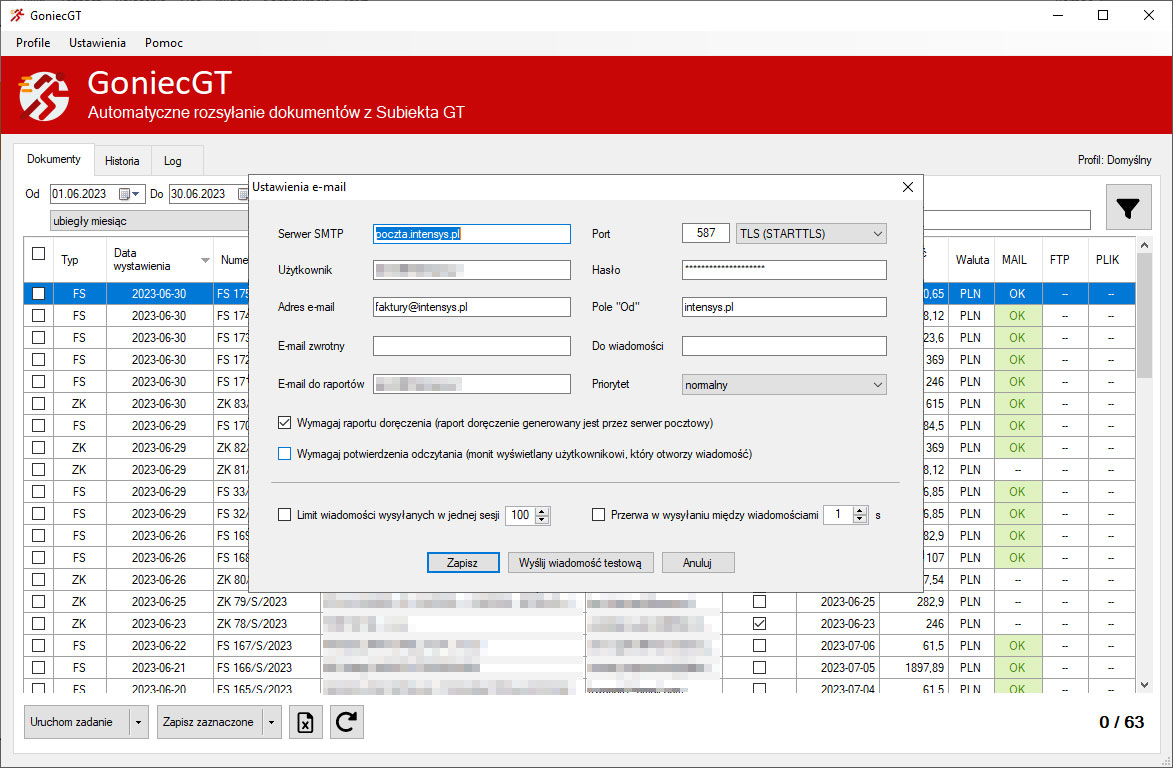Refresh the document list with the circular arrow icon
The height and width of the screenshot is (768, 1173).
[346, 722]
